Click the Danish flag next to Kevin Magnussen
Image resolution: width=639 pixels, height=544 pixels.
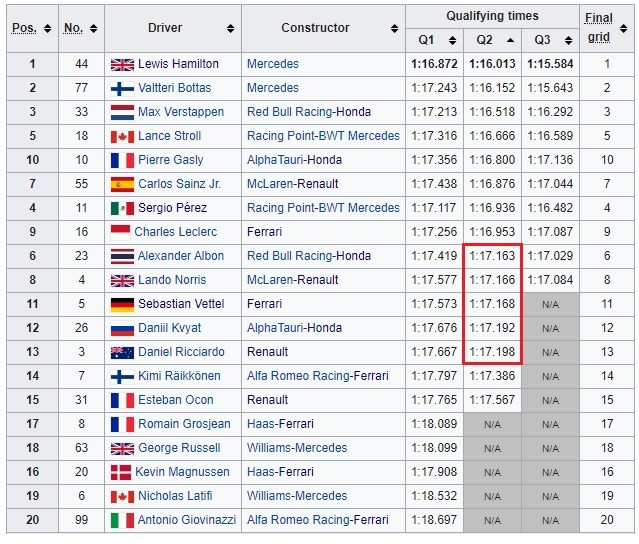click(x=122, y=472)
